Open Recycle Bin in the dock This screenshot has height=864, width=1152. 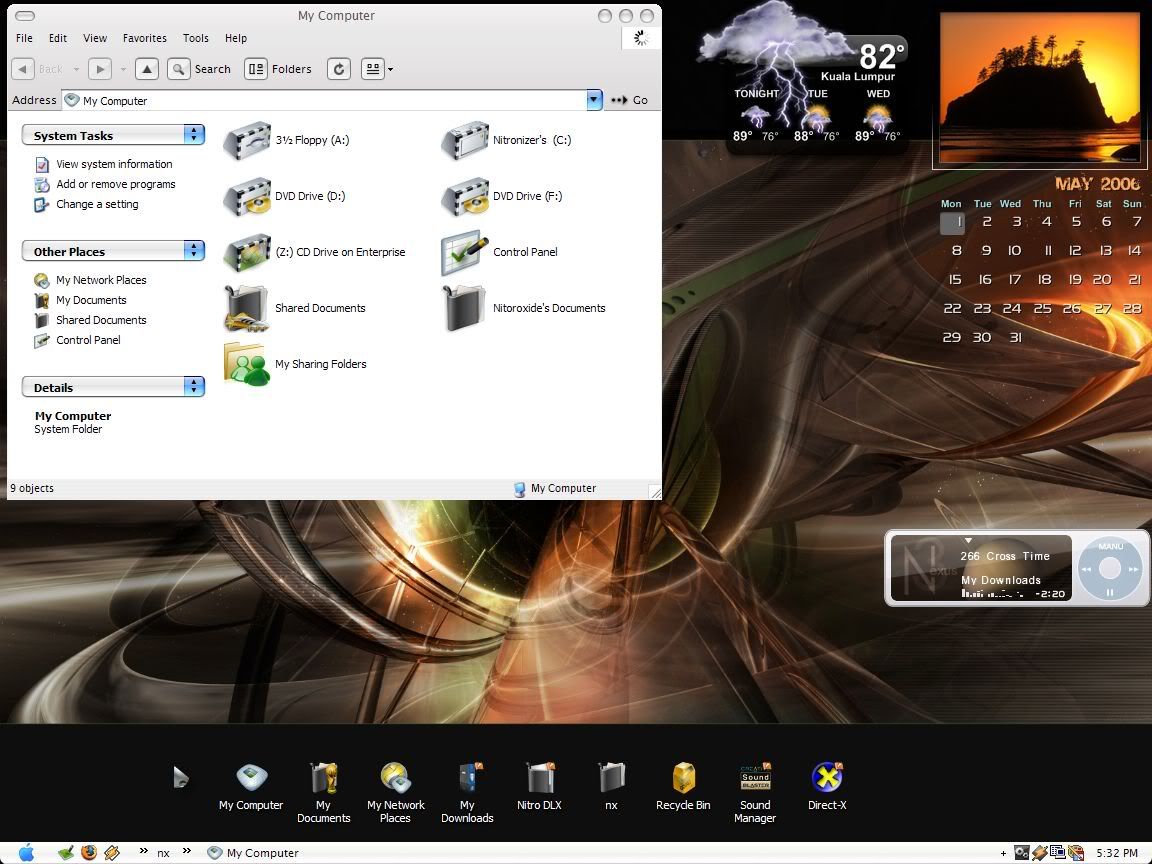683,778
